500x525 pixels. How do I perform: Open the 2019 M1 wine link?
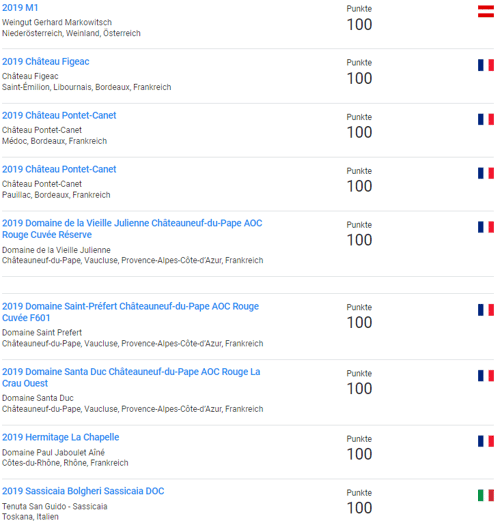(x=20, y=8)
